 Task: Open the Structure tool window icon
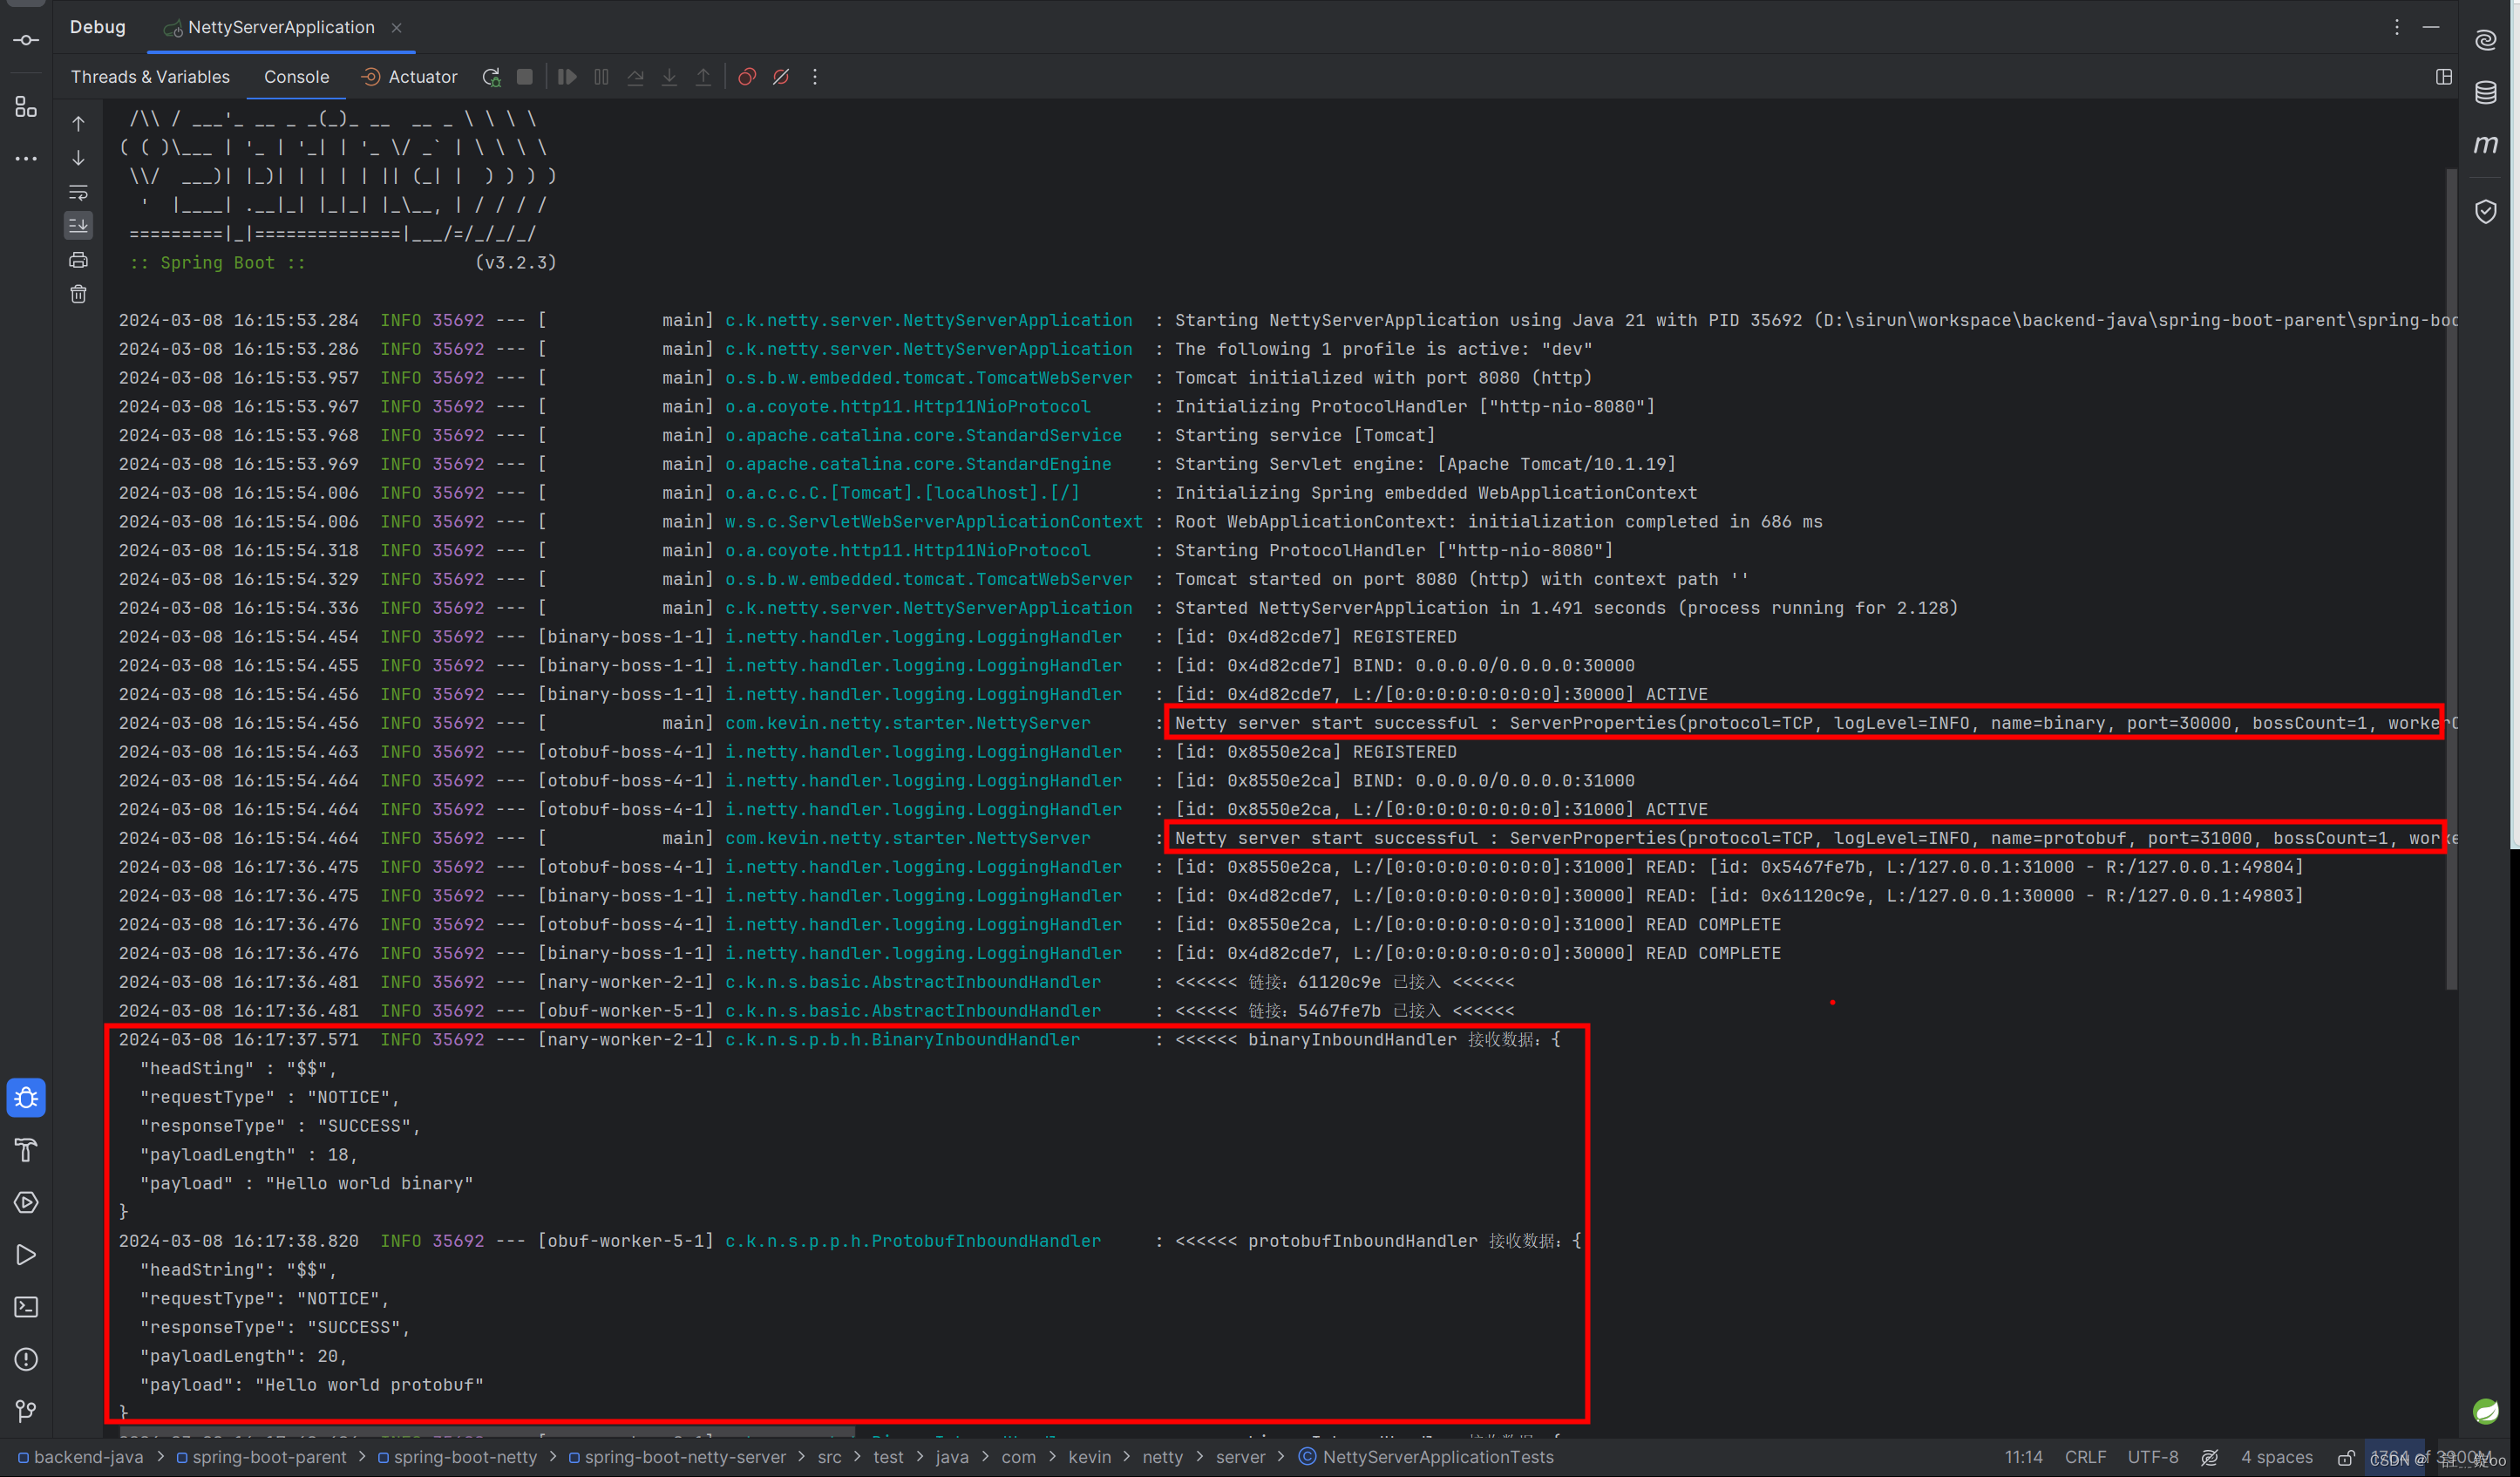pos(26,107)
